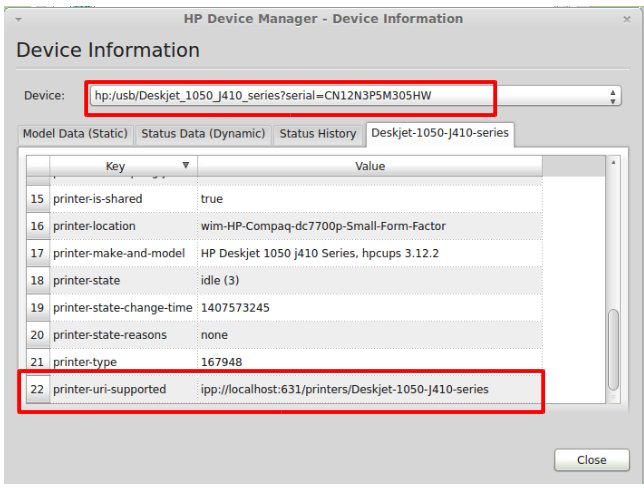644x494 pixels.
Task: Select the 'none' value cell
Action: pyautogui.click(x=370, y=335)
